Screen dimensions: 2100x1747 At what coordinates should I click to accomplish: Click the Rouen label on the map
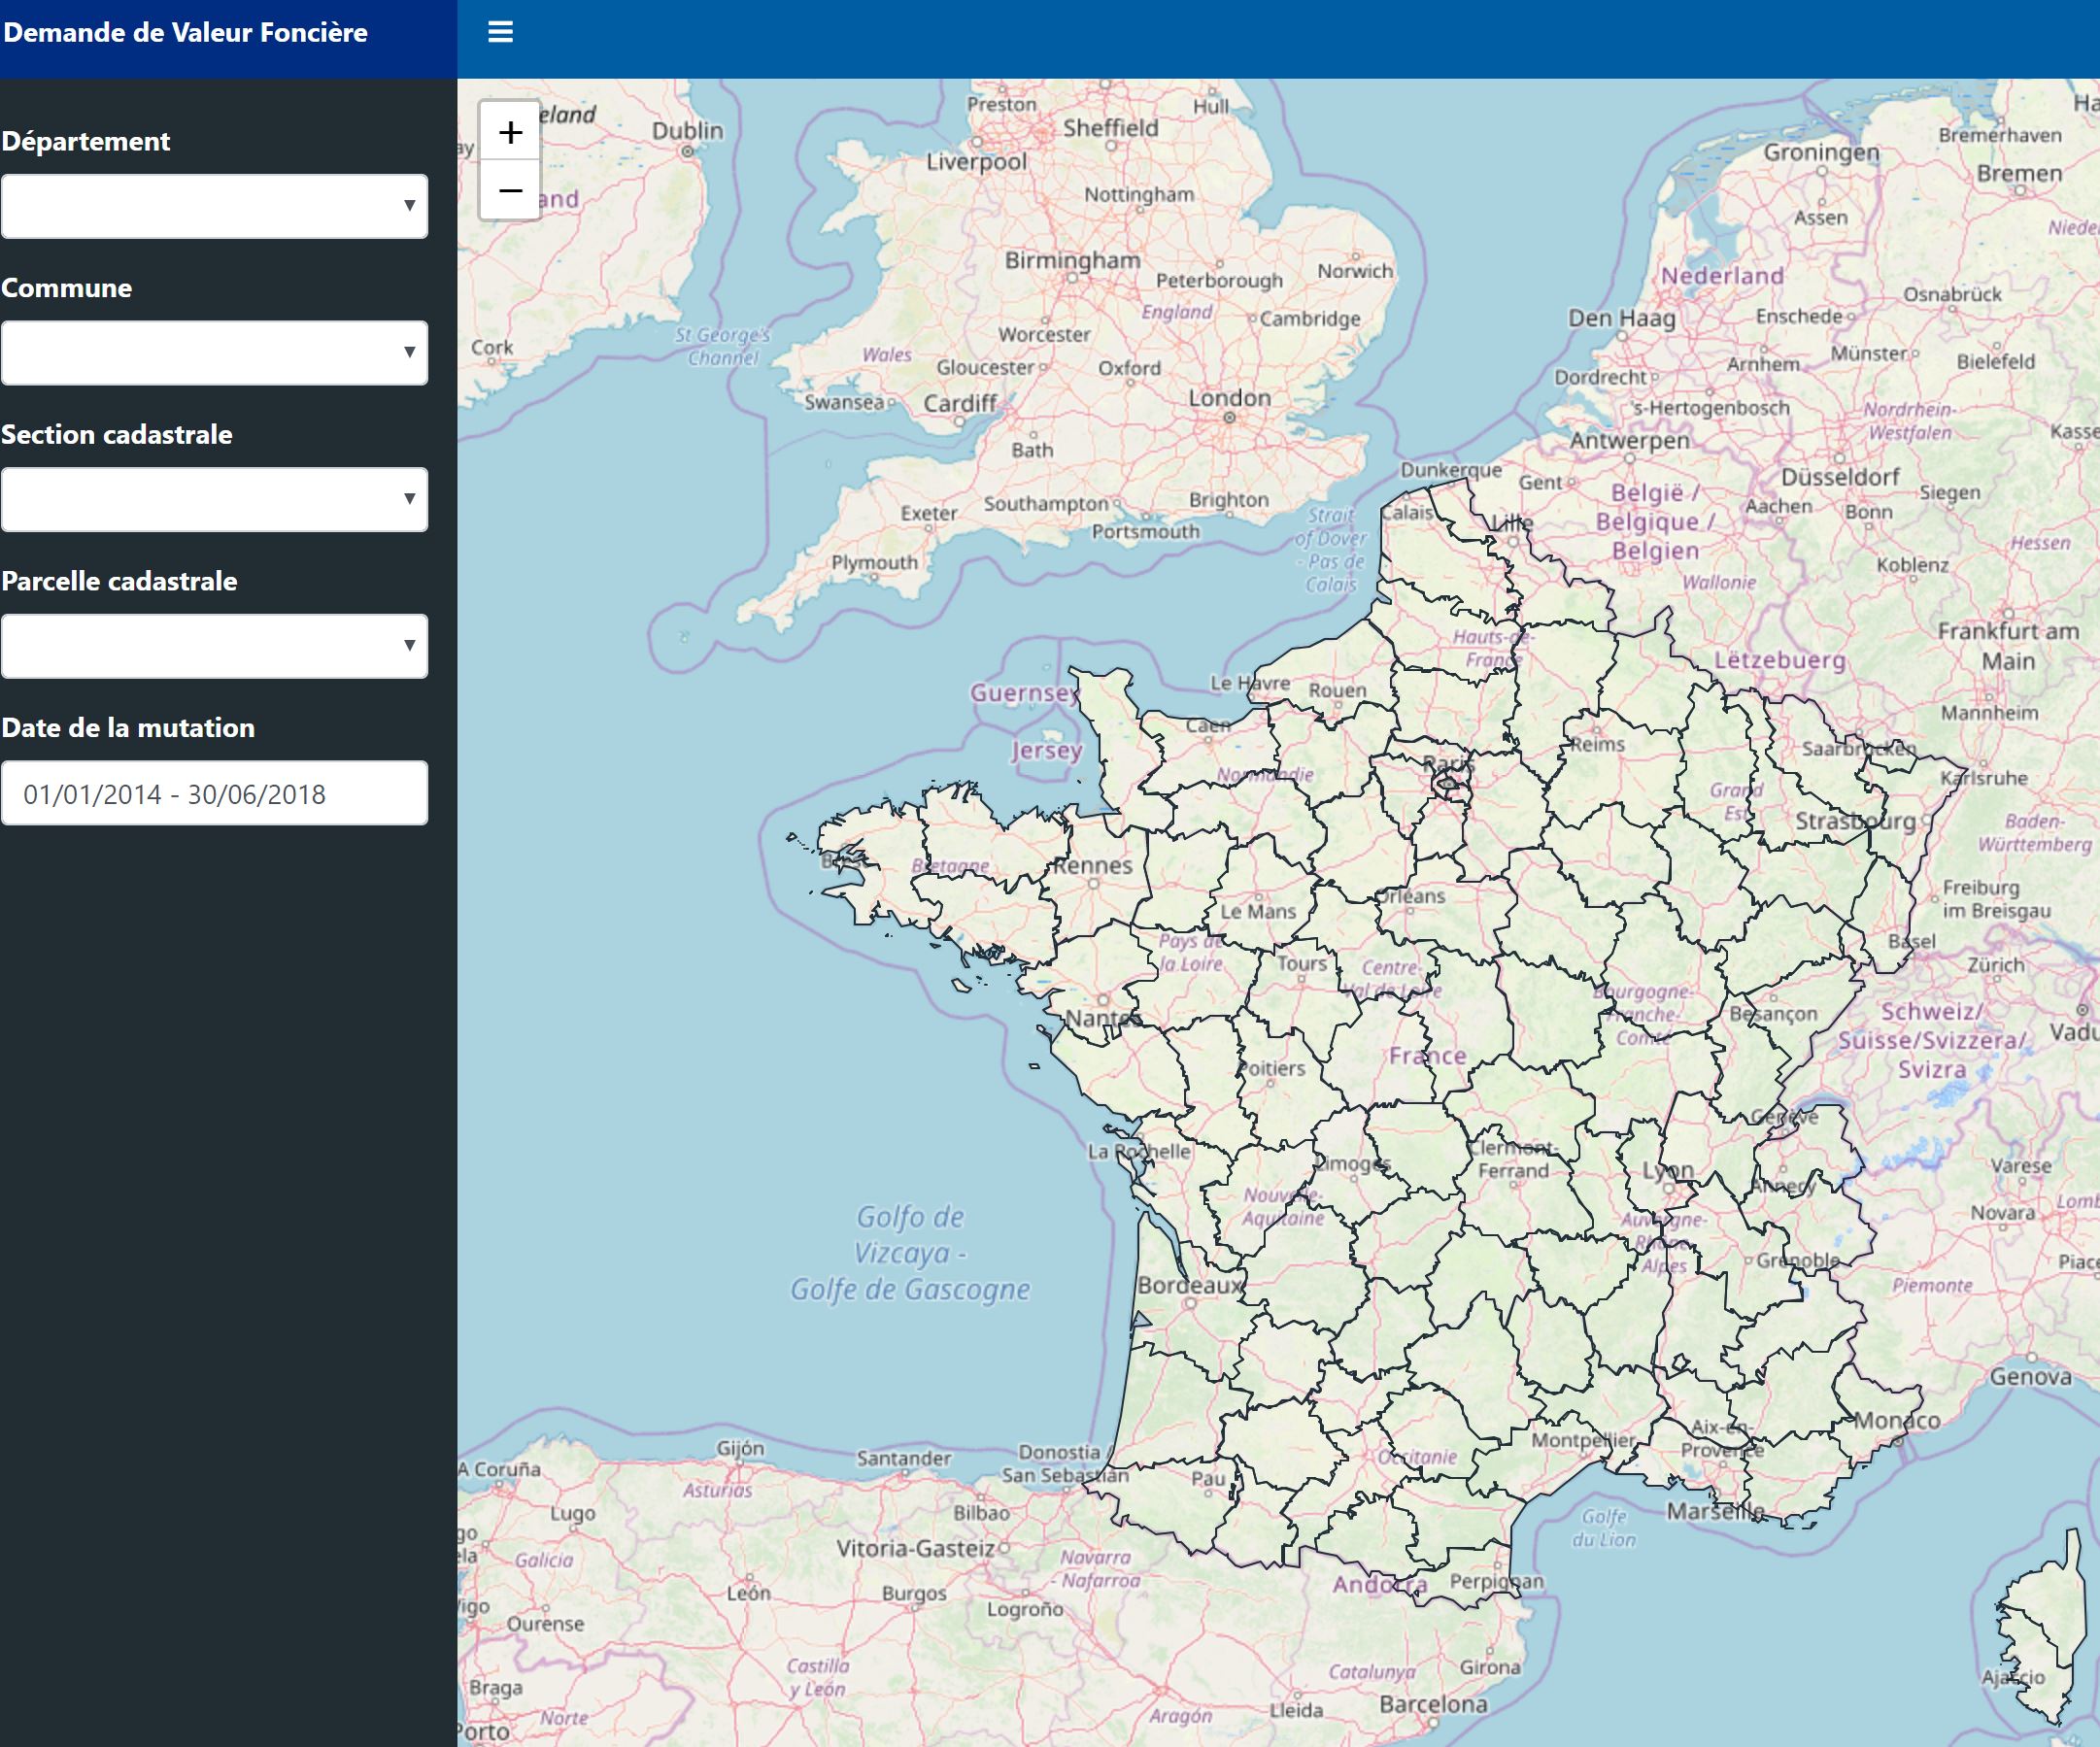click(x=1337, y=690)
